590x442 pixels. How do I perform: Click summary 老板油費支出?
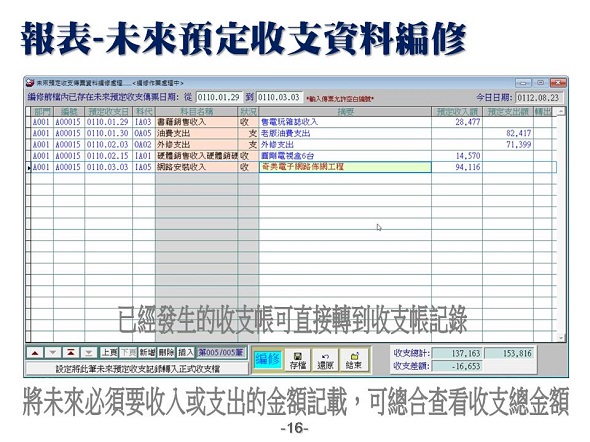(345, 134)
